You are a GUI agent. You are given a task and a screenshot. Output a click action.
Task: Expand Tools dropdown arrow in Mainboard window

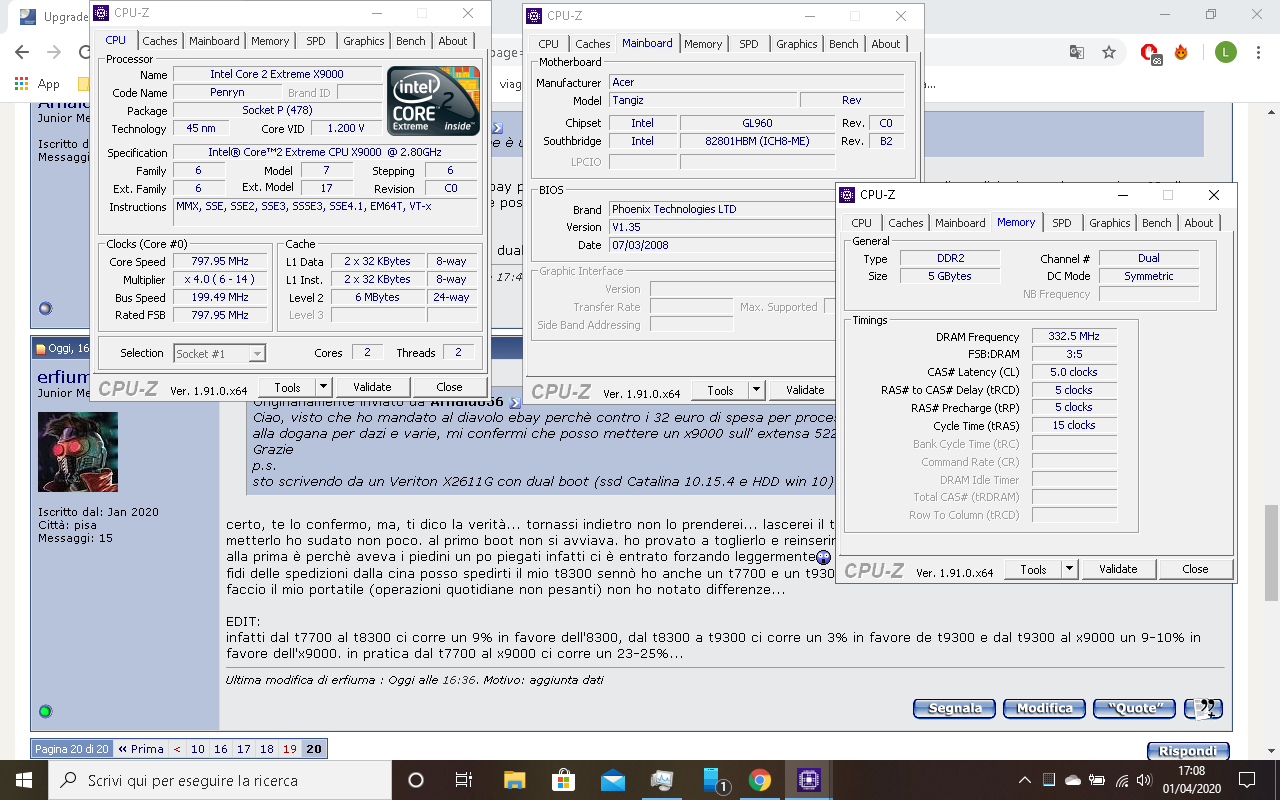click(756, 391)
